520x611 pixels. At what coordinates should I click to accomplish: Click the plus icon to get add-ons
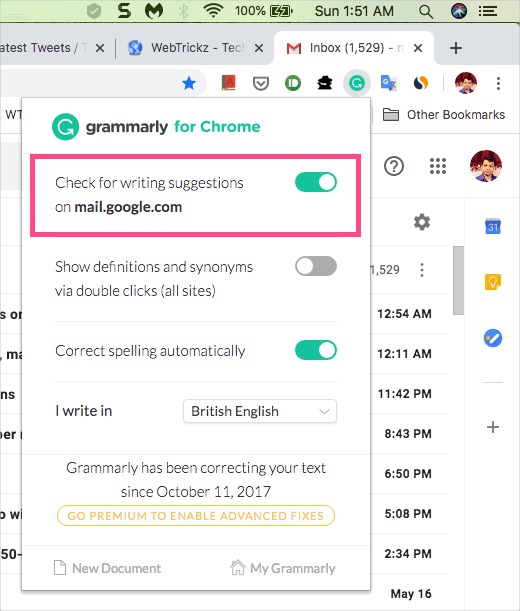pos(493,427)
